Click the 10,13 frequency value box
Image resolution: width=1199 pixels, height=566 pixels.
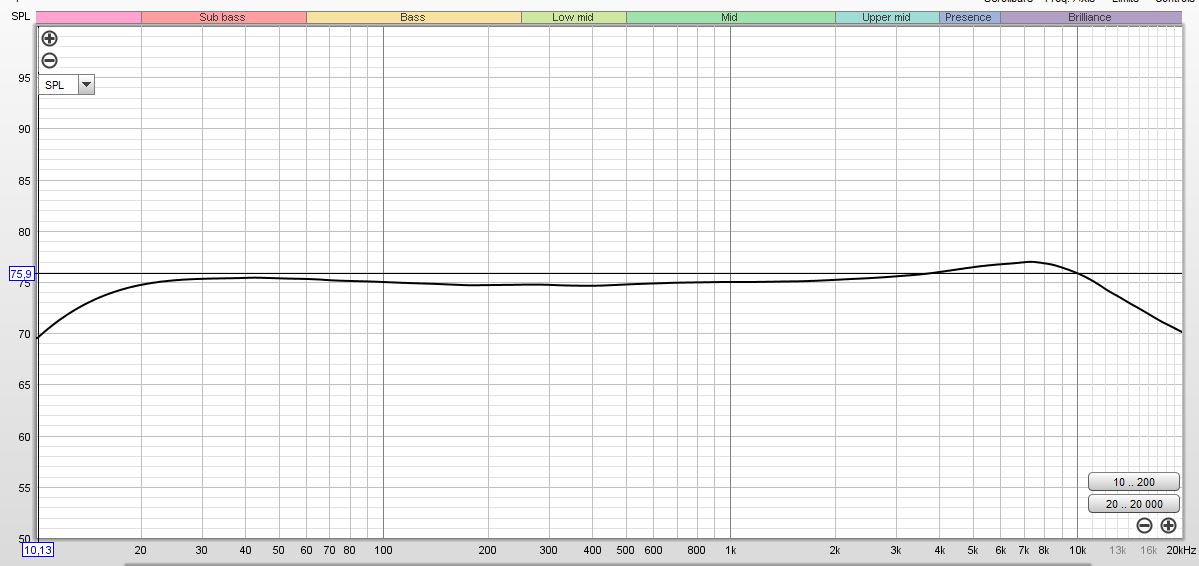[40, 550]
